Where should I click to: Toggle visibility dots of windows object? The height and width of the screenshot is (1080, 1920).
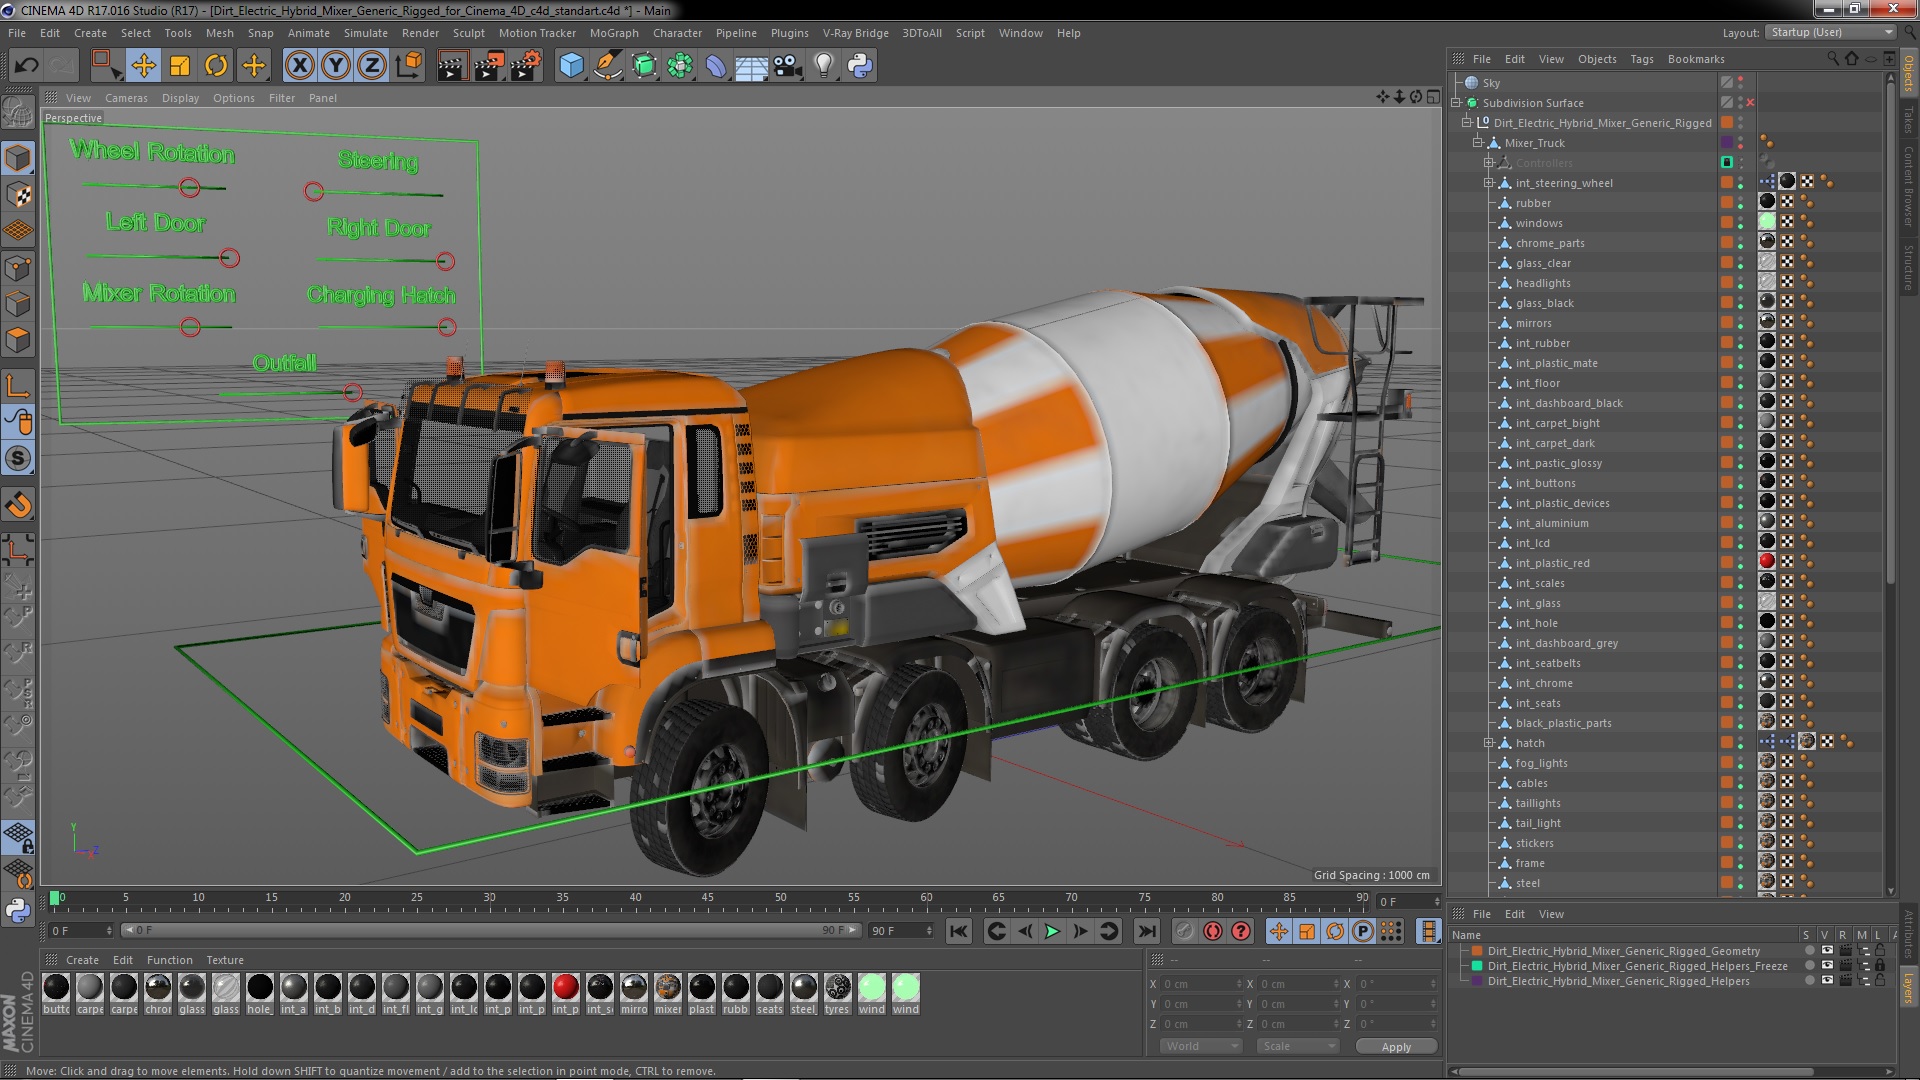pos(1741,223)
